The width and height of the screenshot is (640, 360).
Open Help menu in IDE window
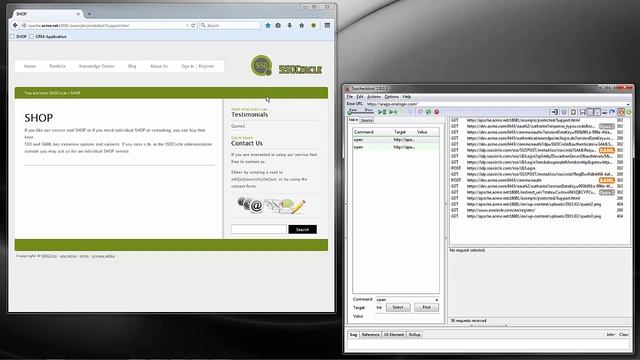tap(407, 97)
